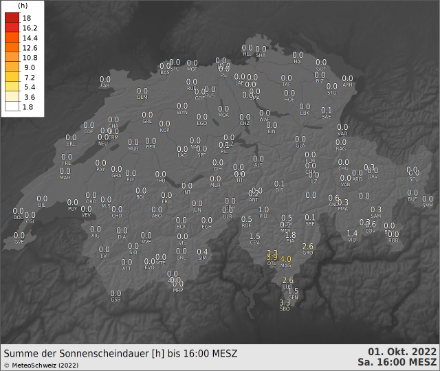This screenshot has height=371, width=440.
Task: Click the 1.5 value at station CEV
Action: (255, 236)
